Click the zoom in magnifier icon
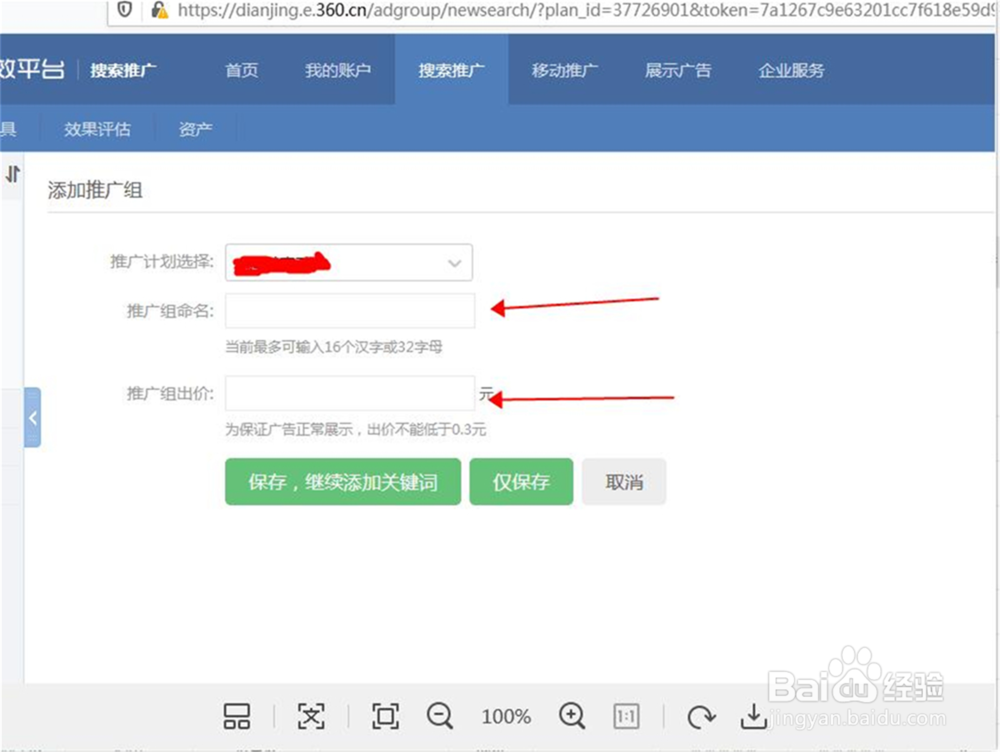This screenshot has height=752, width=1000. point(573,716)
